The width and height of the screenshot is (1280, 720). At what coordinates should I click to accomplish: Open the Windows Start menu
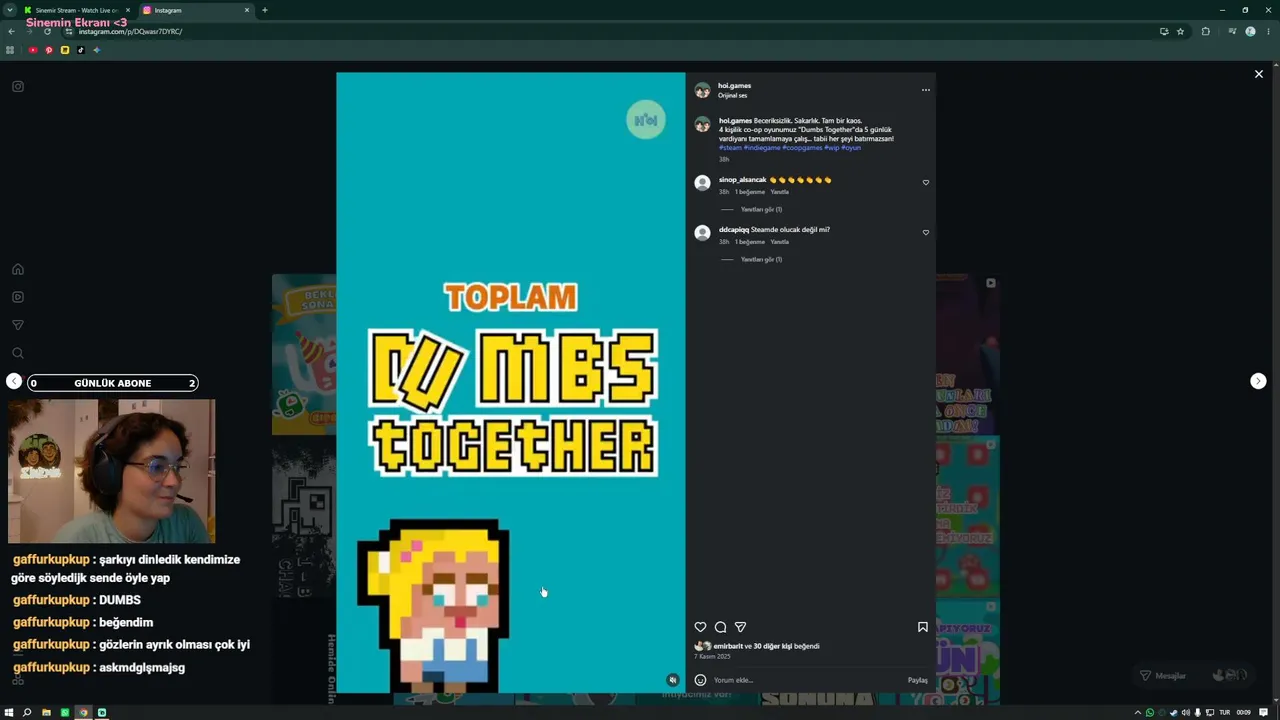[x=9, y=712]
